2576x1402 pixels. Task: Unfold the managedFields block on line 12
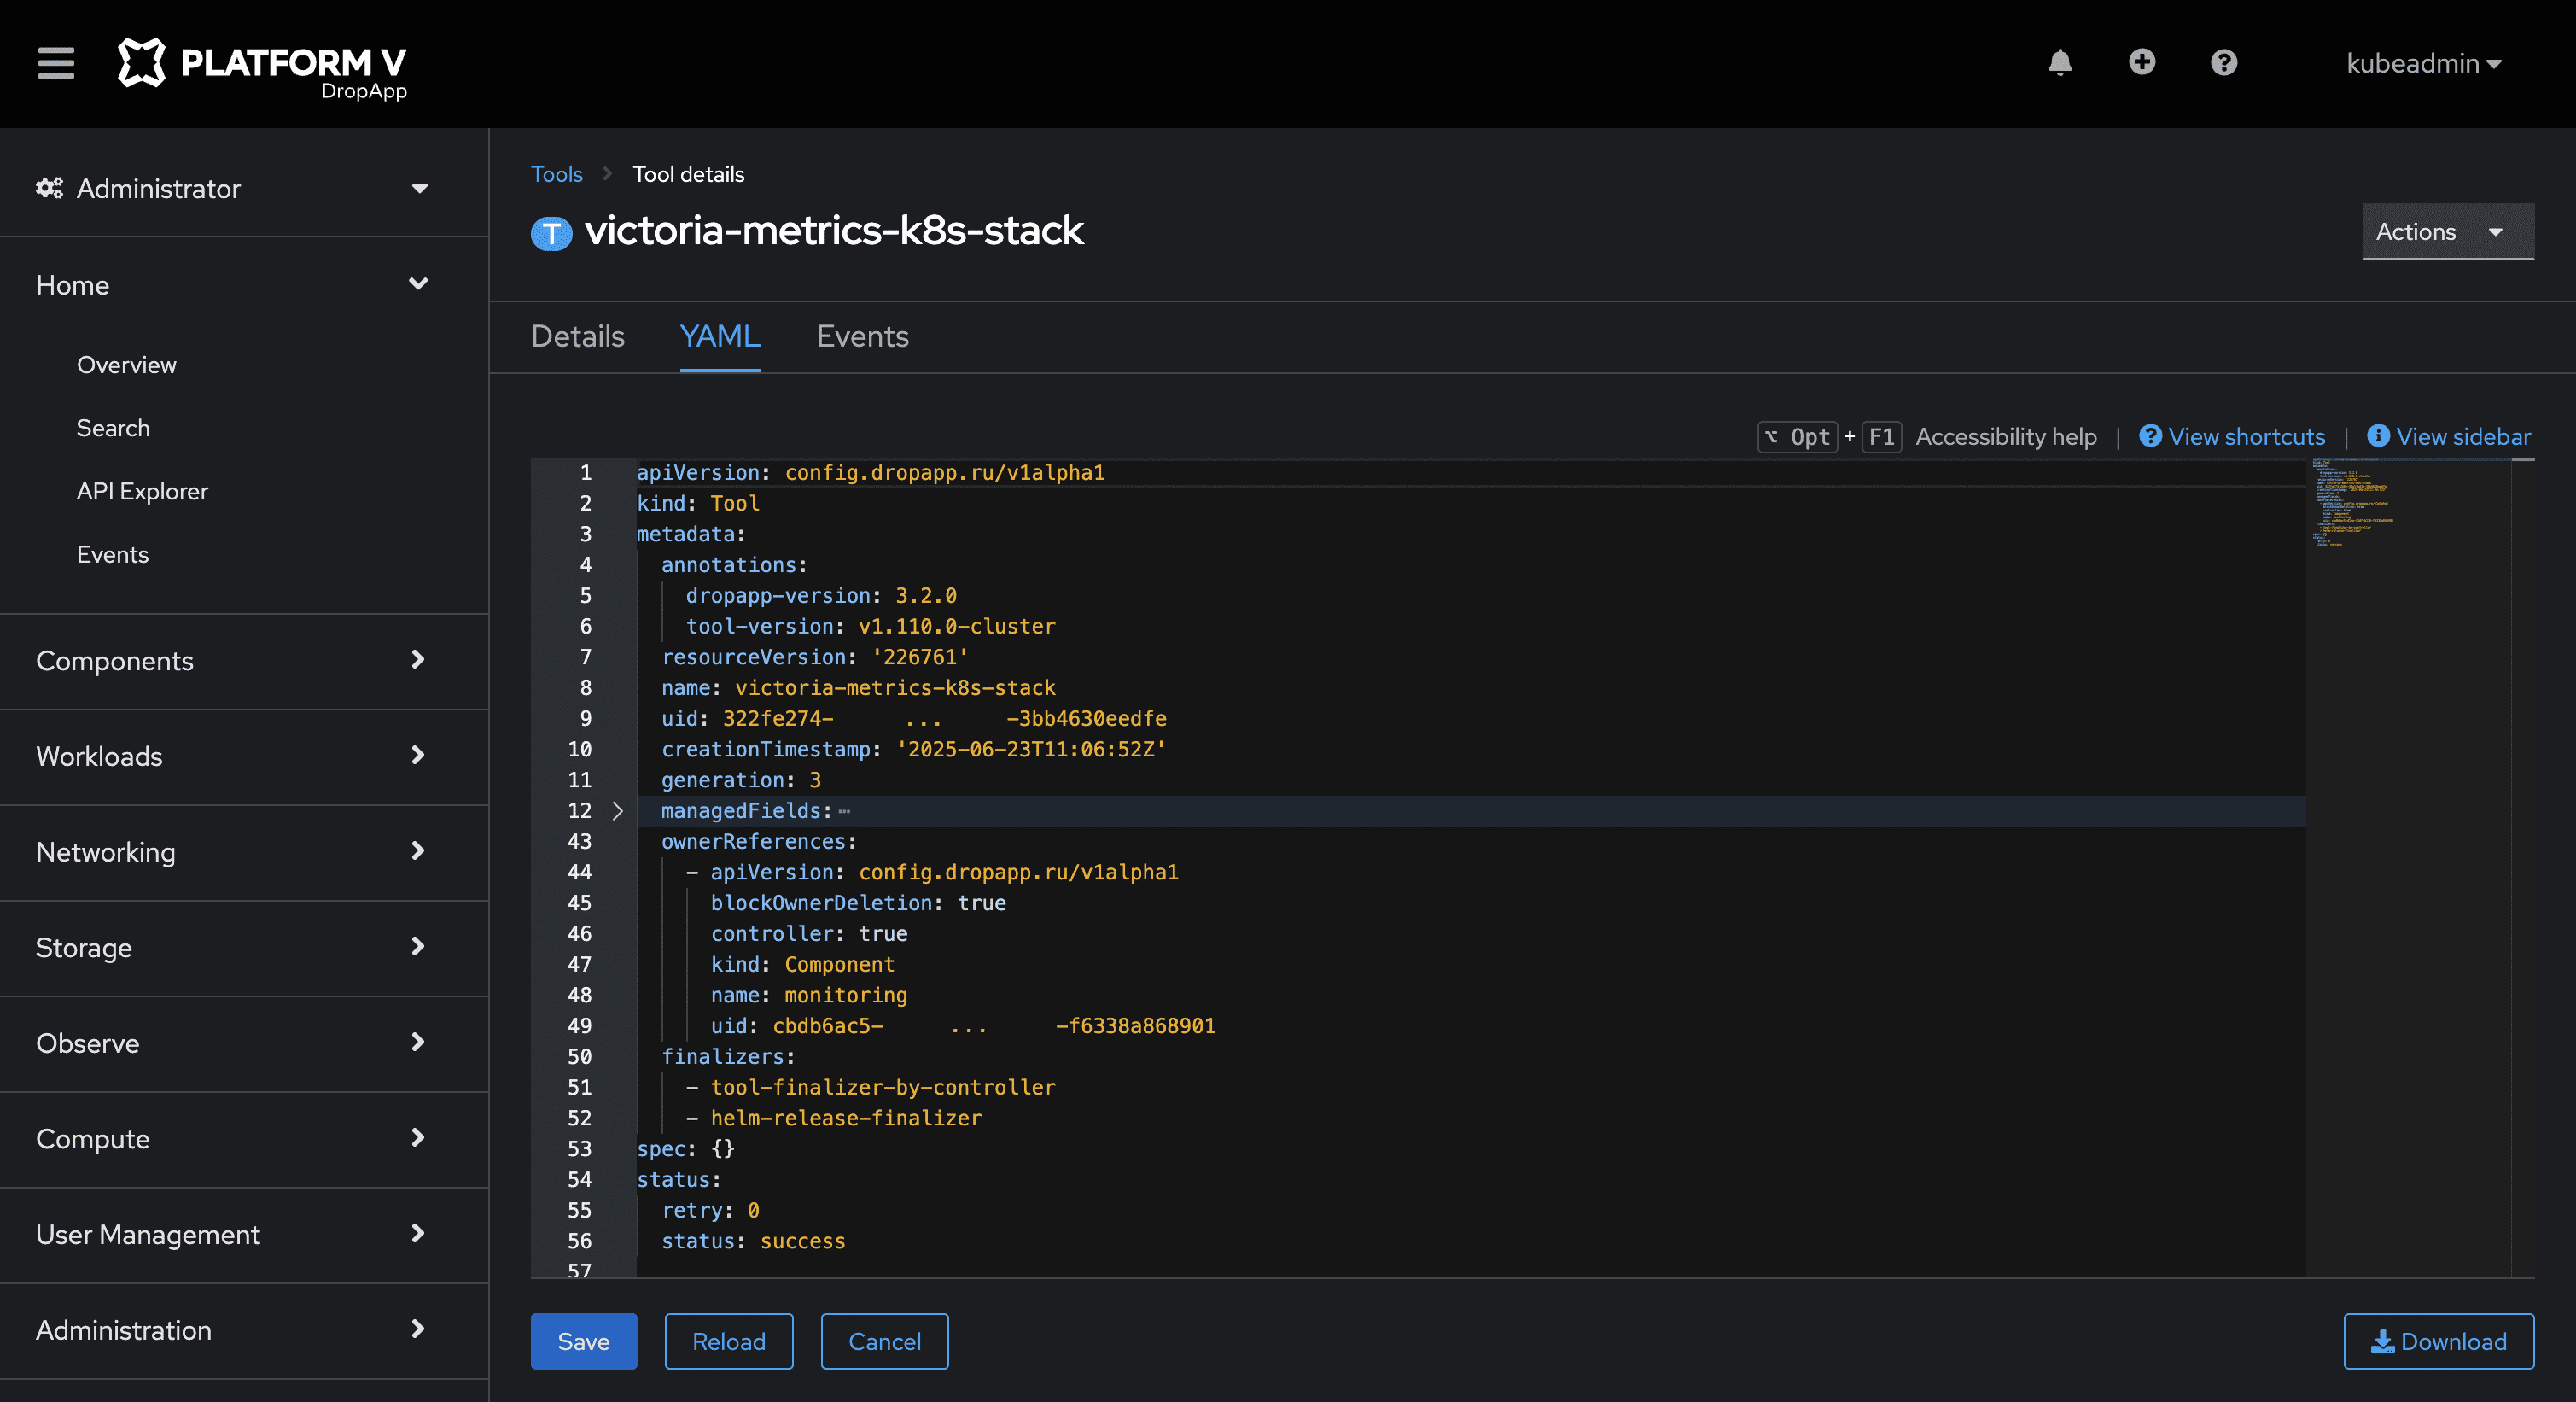click(x=617, y=810)
